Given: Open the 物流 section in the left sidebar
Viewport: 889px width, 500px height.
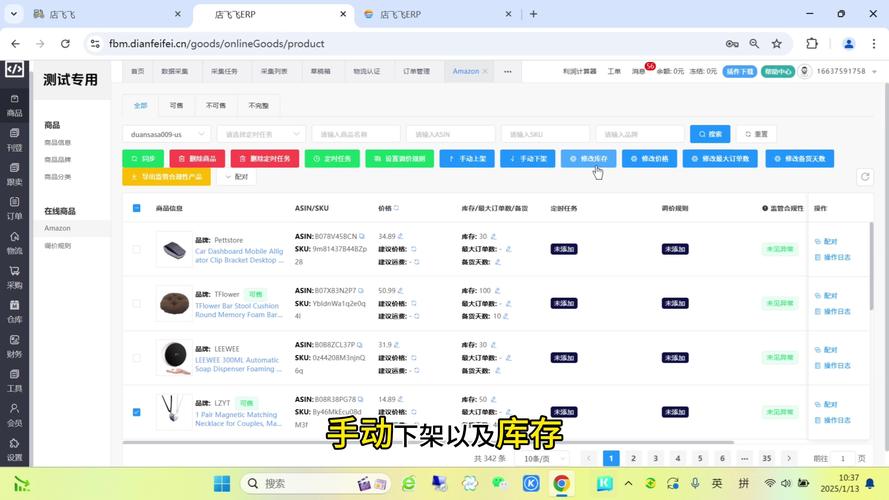Looking at the screenshot, I should (15, 243).
